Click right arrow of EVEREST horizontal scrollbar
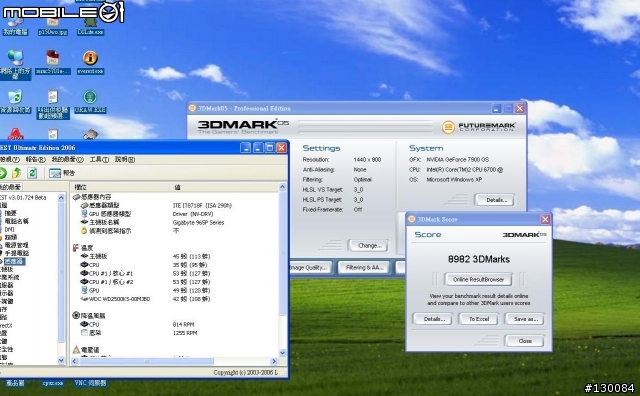The height and width of the screenshot is (396, 640). click(274, 361)
